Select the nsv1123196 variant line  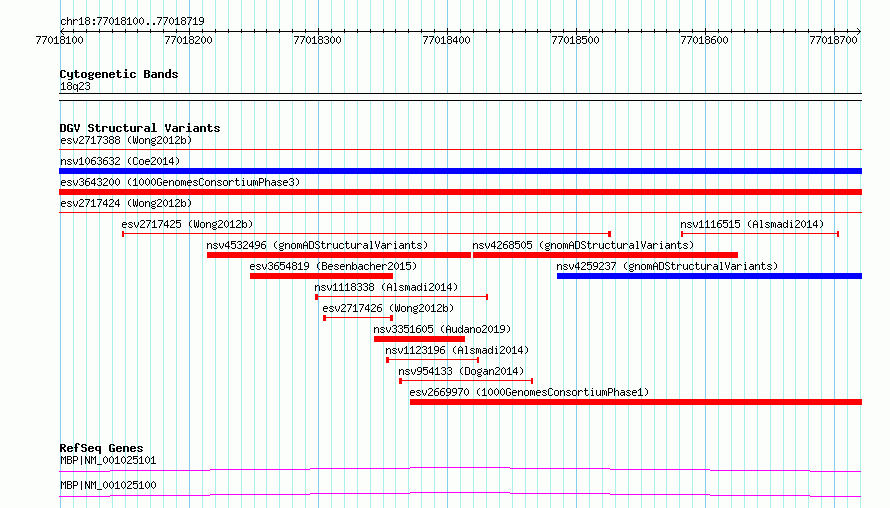[433, 360]
